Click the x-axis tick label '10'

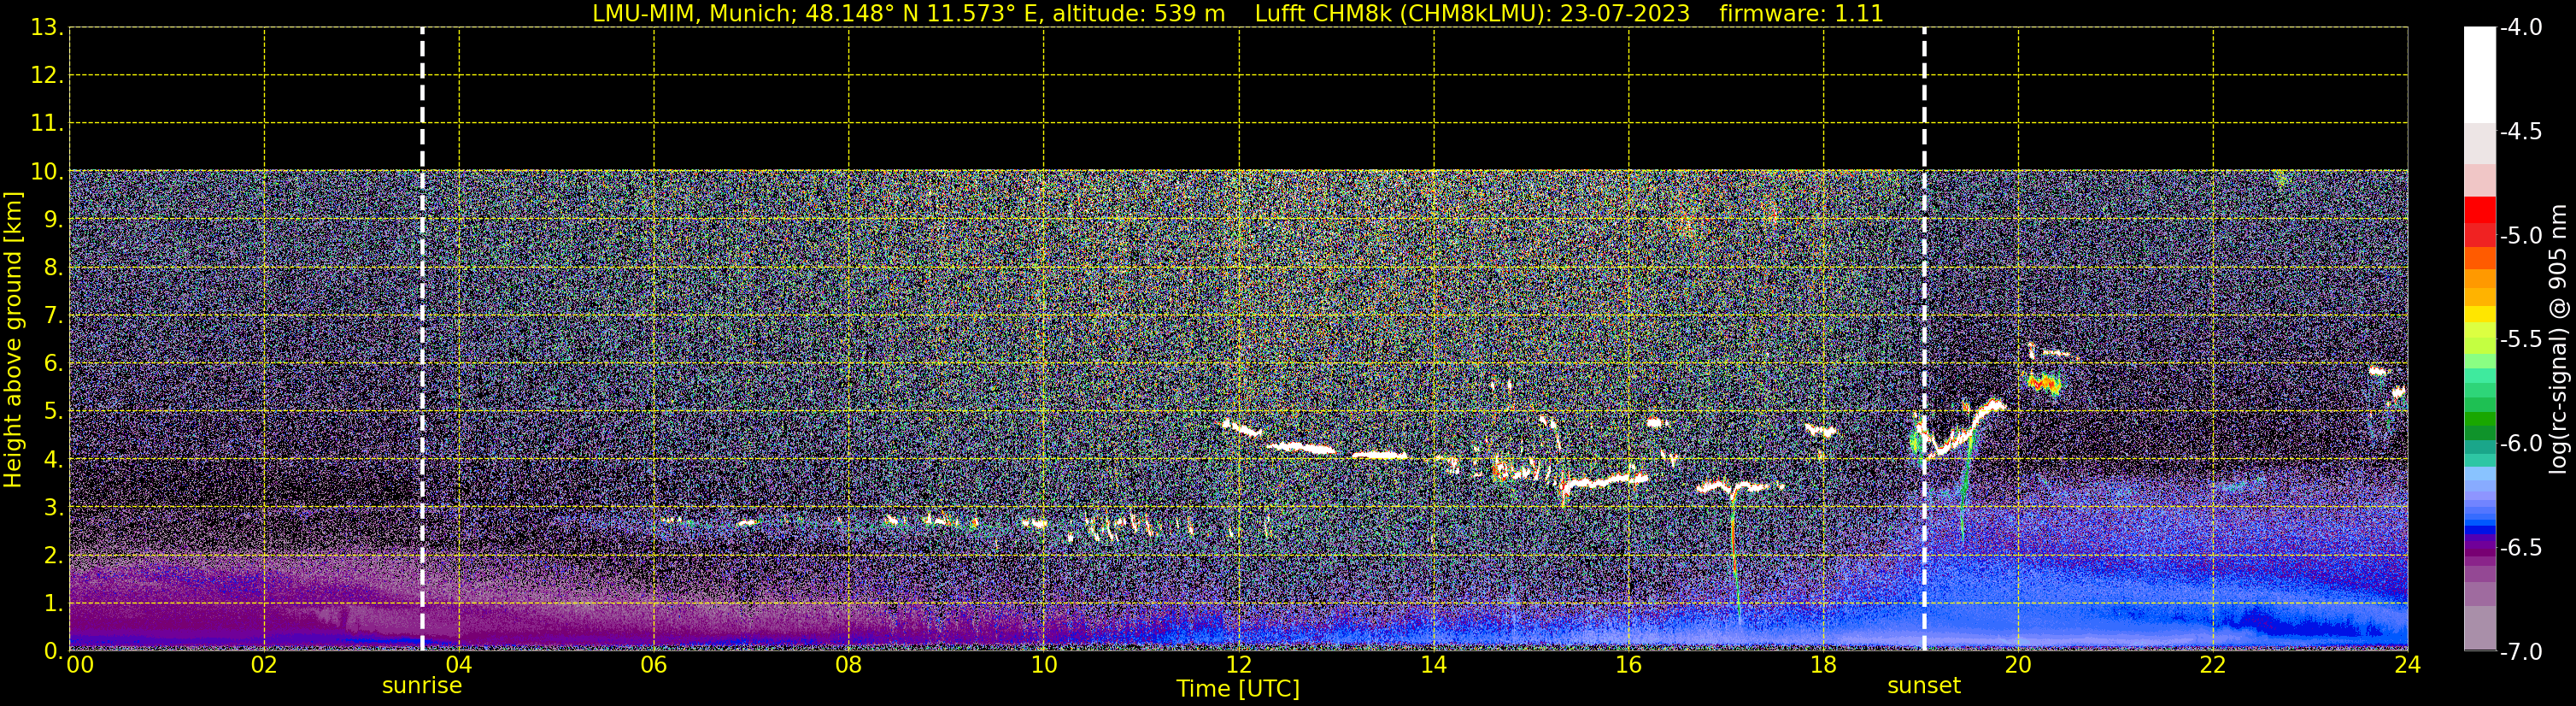1044,665
